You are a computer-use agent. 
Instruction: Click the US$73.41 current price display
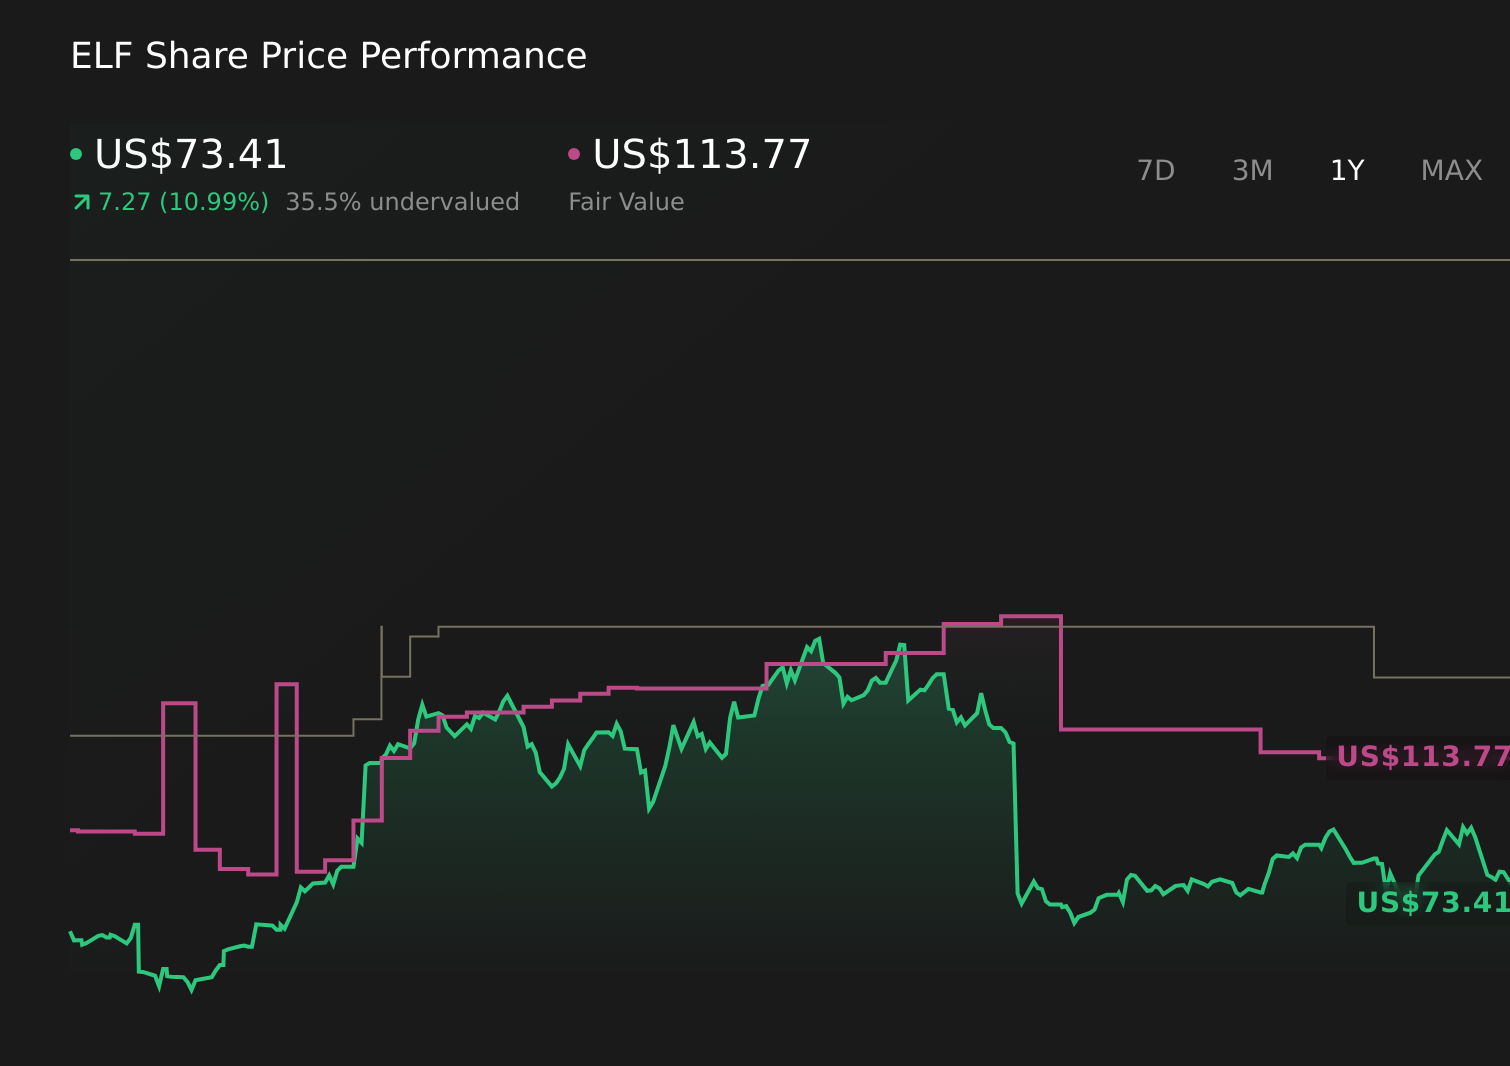coord(190,155)
